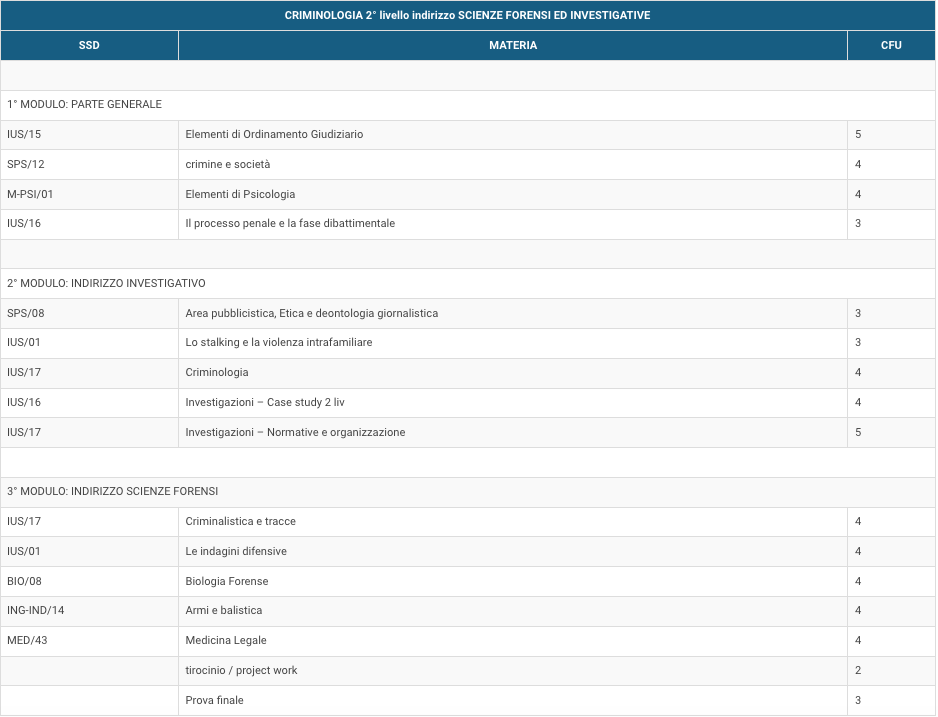
Task: Click the 'BIO/08' cell
Action: 89,581
